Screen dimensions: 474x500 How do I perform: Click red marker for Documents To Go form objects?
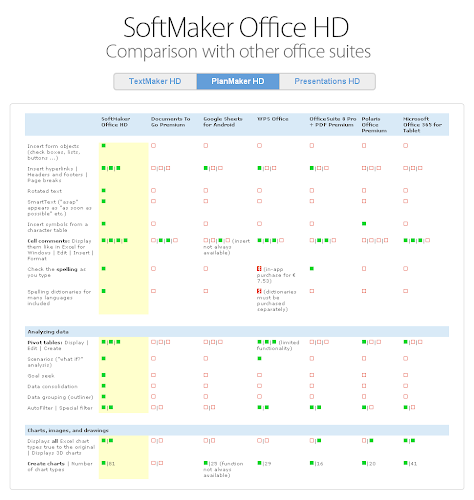click(153, 146)
